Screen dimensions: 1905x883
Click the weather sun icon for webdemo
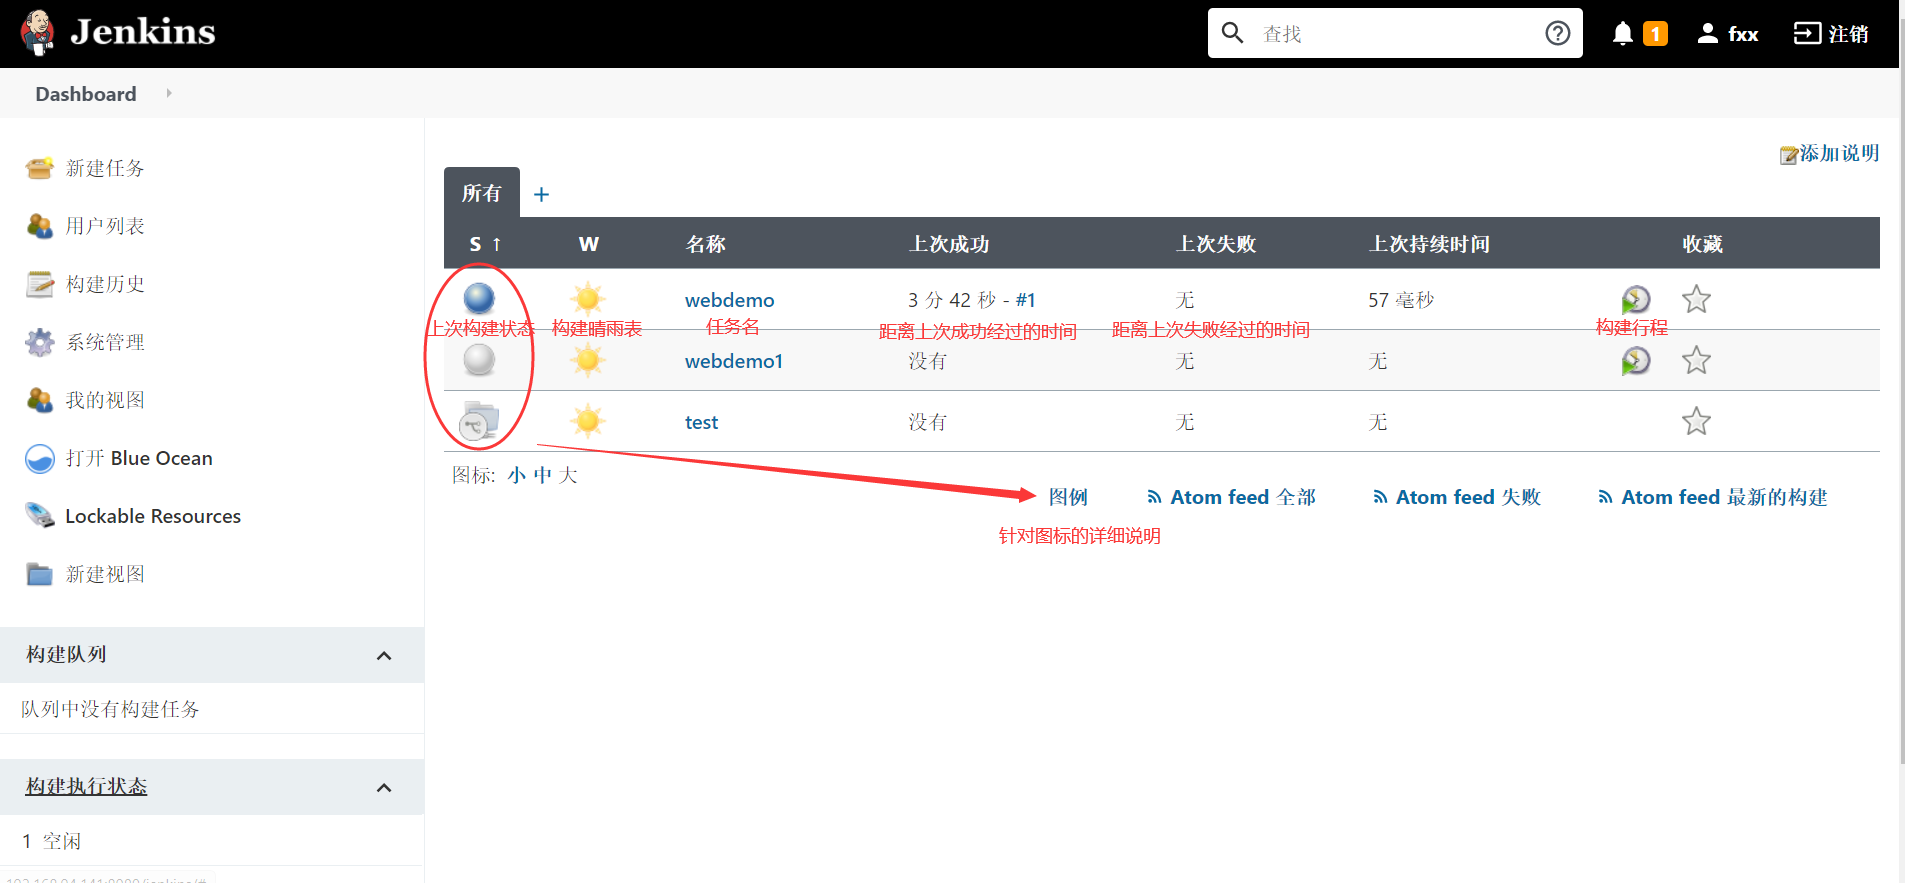click(x=588, y=298)
